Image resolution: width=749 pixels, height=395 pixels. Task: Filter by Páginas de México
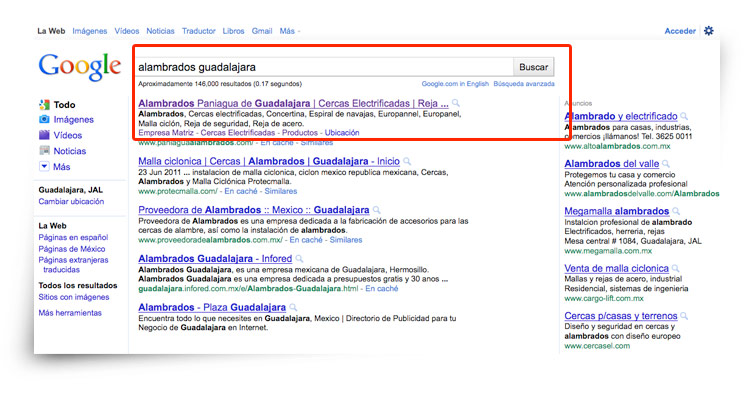[x=72, y=249]
